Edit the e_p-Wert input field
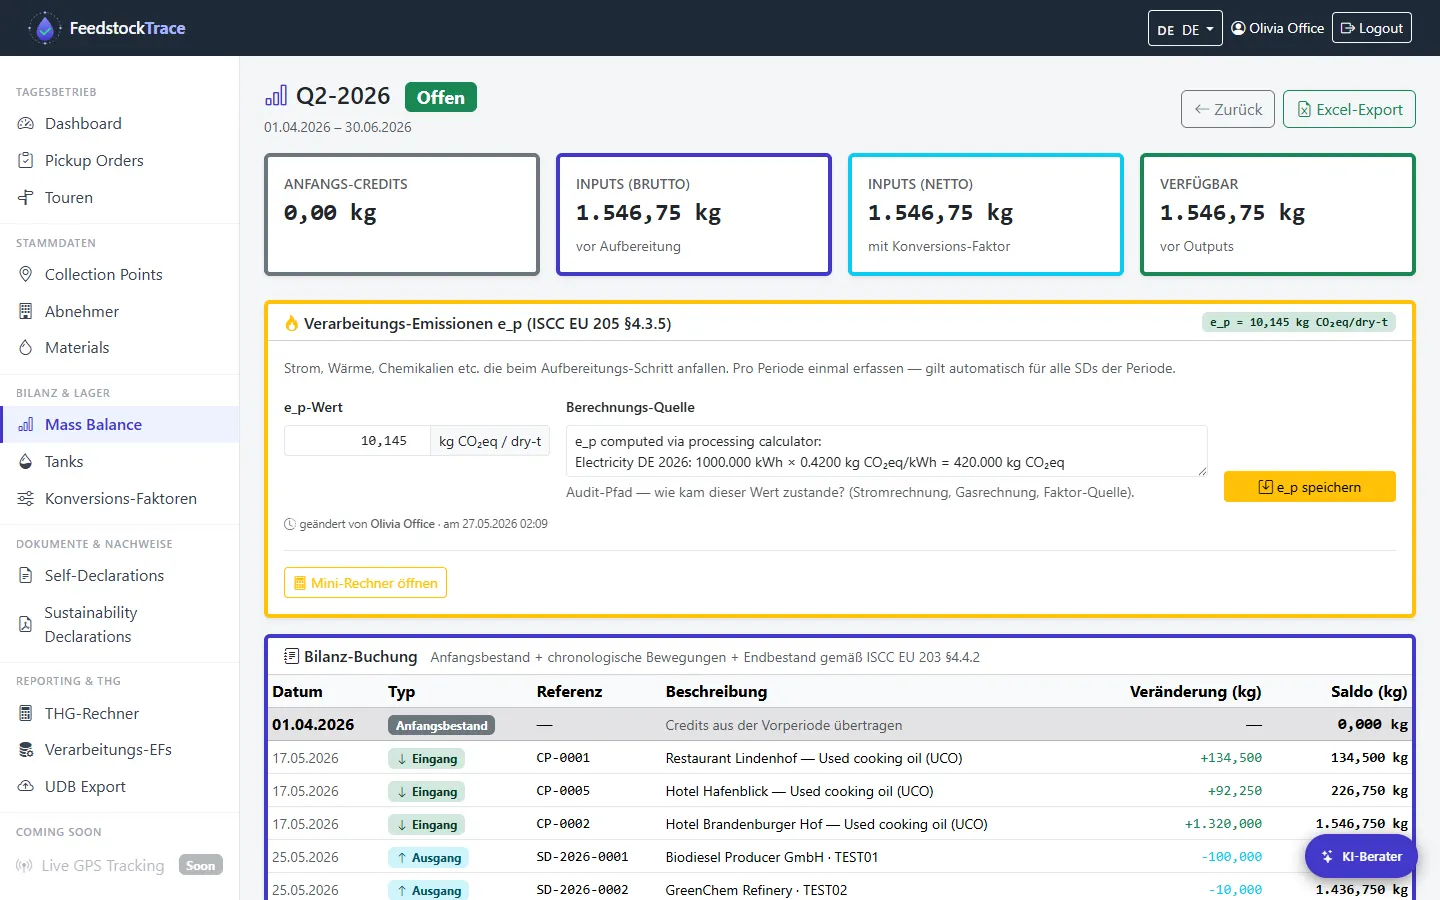1440x900 pixels. click(x=357, y=441)
